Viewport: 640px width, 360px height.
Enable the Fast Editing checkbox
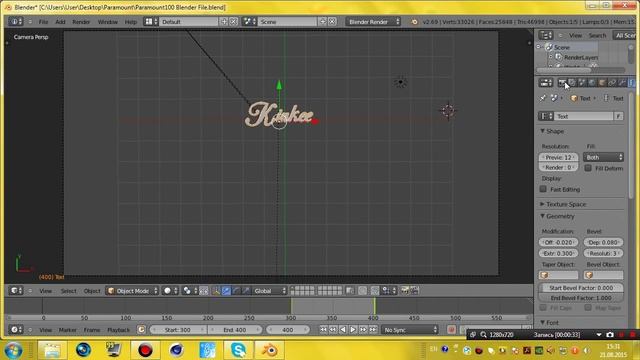543,189
